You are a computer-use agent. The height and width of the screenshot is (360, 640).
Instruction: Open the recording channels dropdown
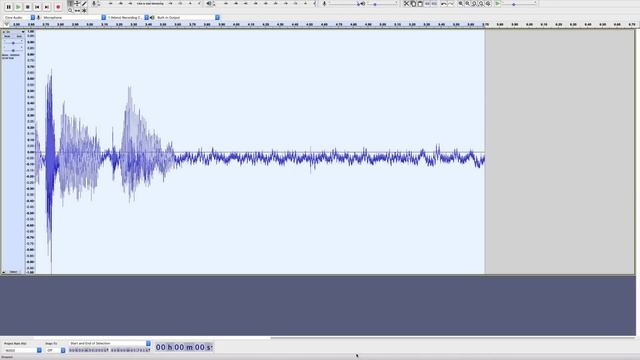pos(128,18)
